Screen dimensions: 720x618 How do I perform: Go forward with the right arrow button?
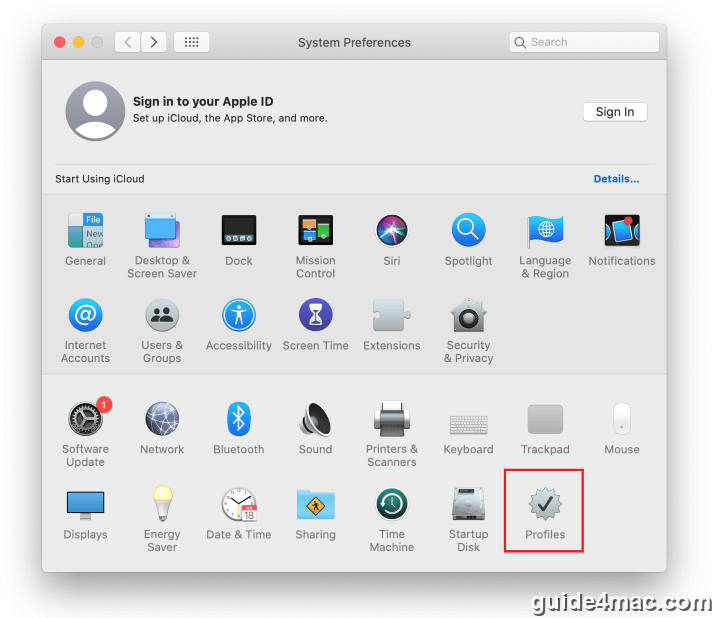click(153, 42)
